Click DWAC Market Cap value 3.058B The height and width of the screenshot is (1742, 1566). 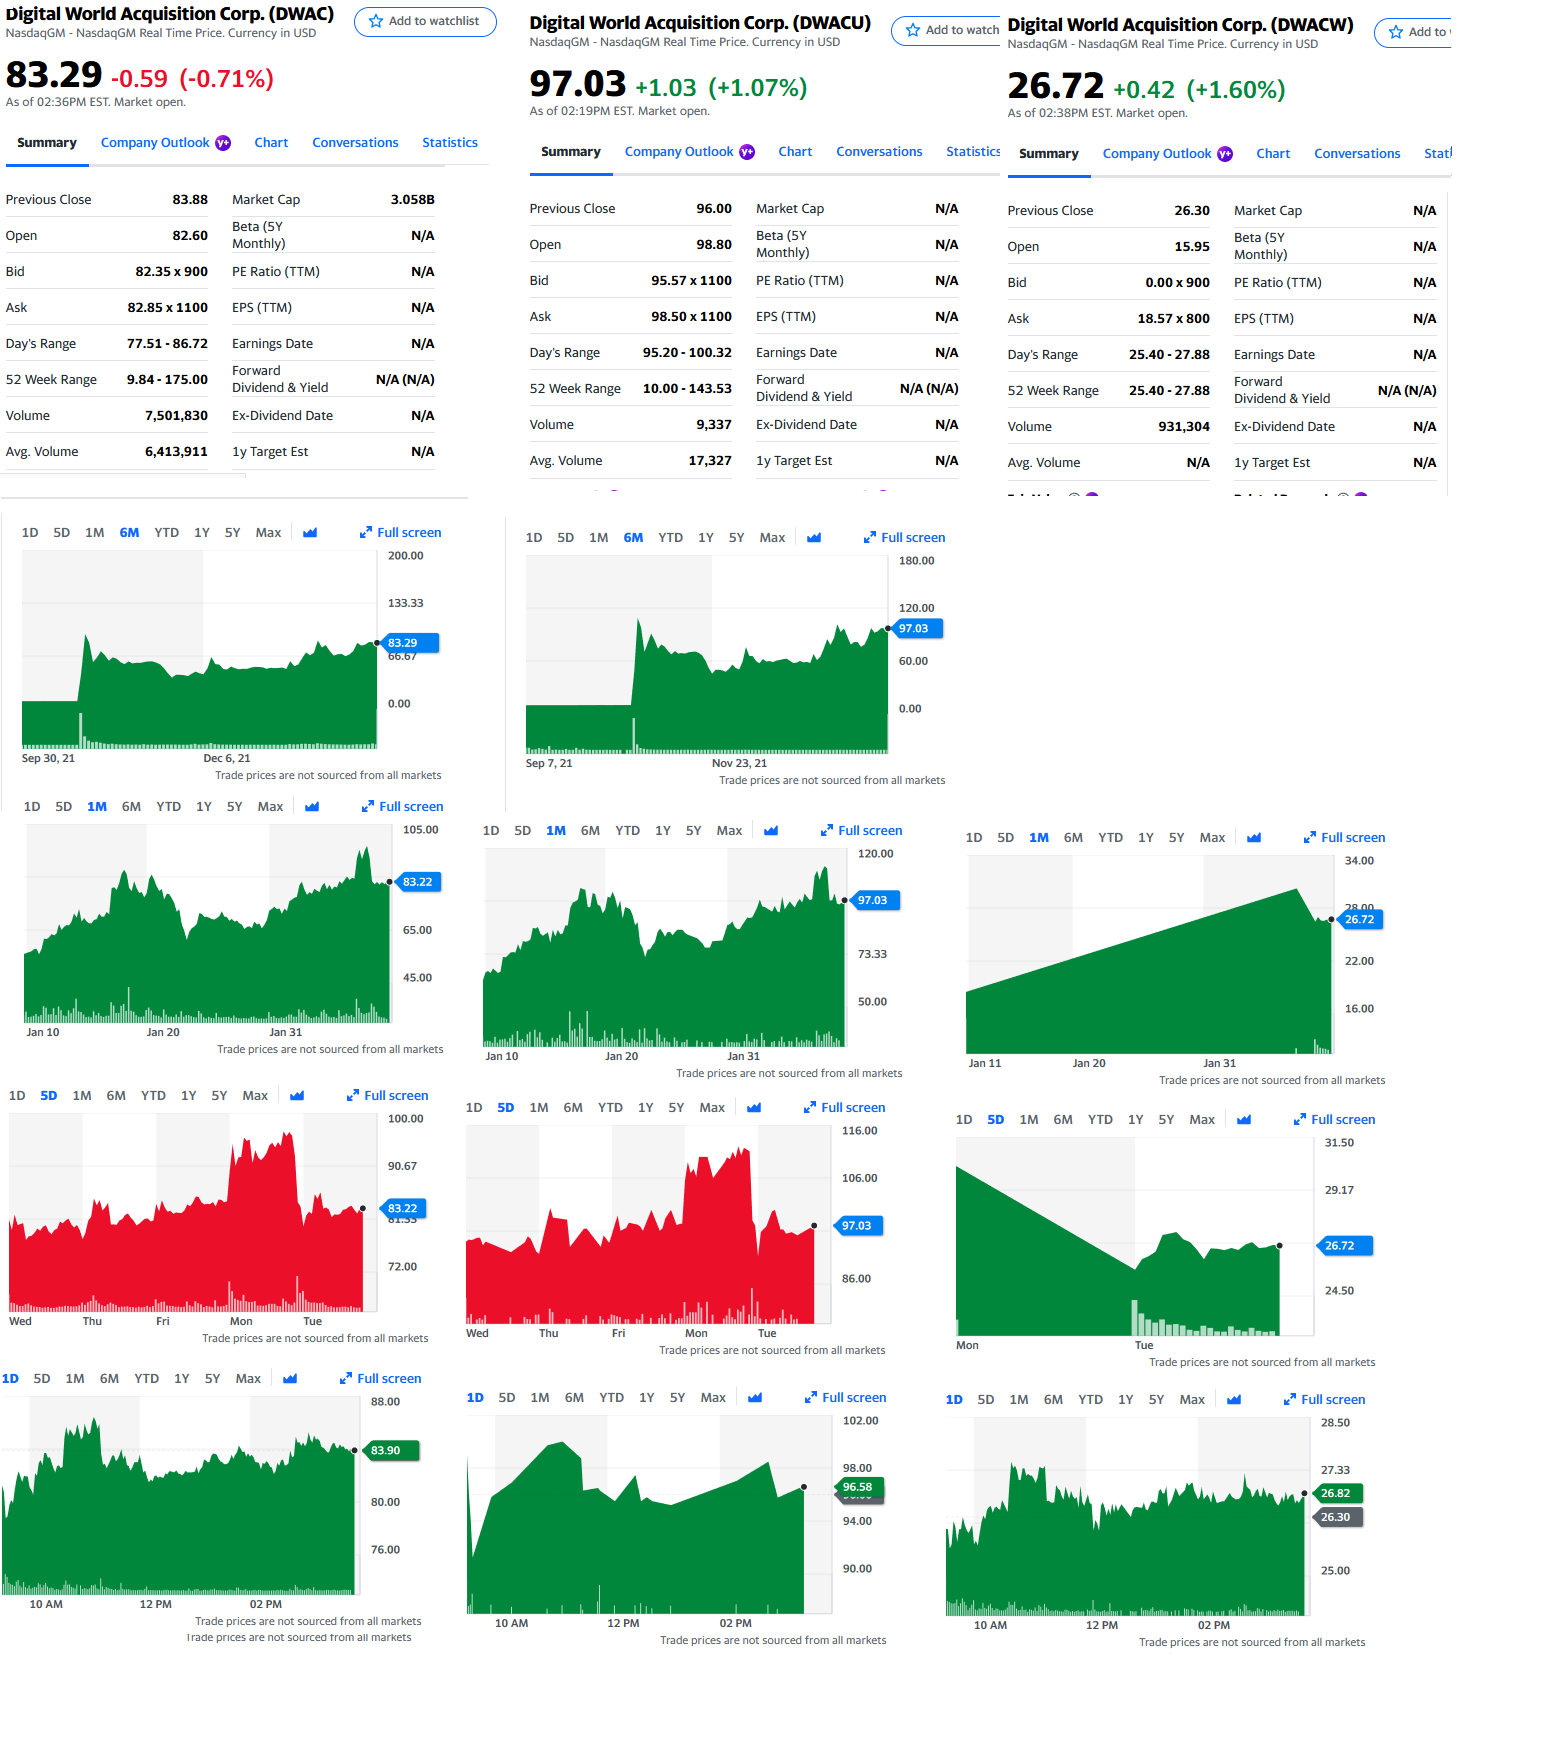tap(412, 200)
